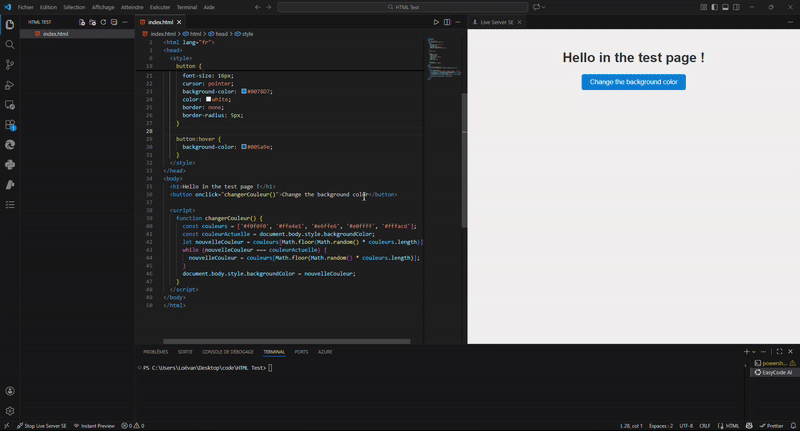800x431 pixels.
Task: Click Stop Live Server SE in status bar
Action: [42, 426]
